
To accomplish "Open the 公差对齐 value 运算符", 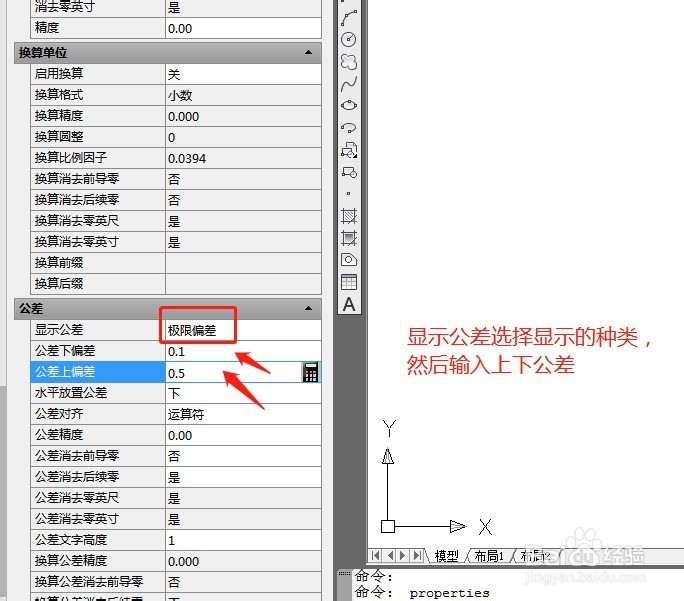I will pos(243,414).
